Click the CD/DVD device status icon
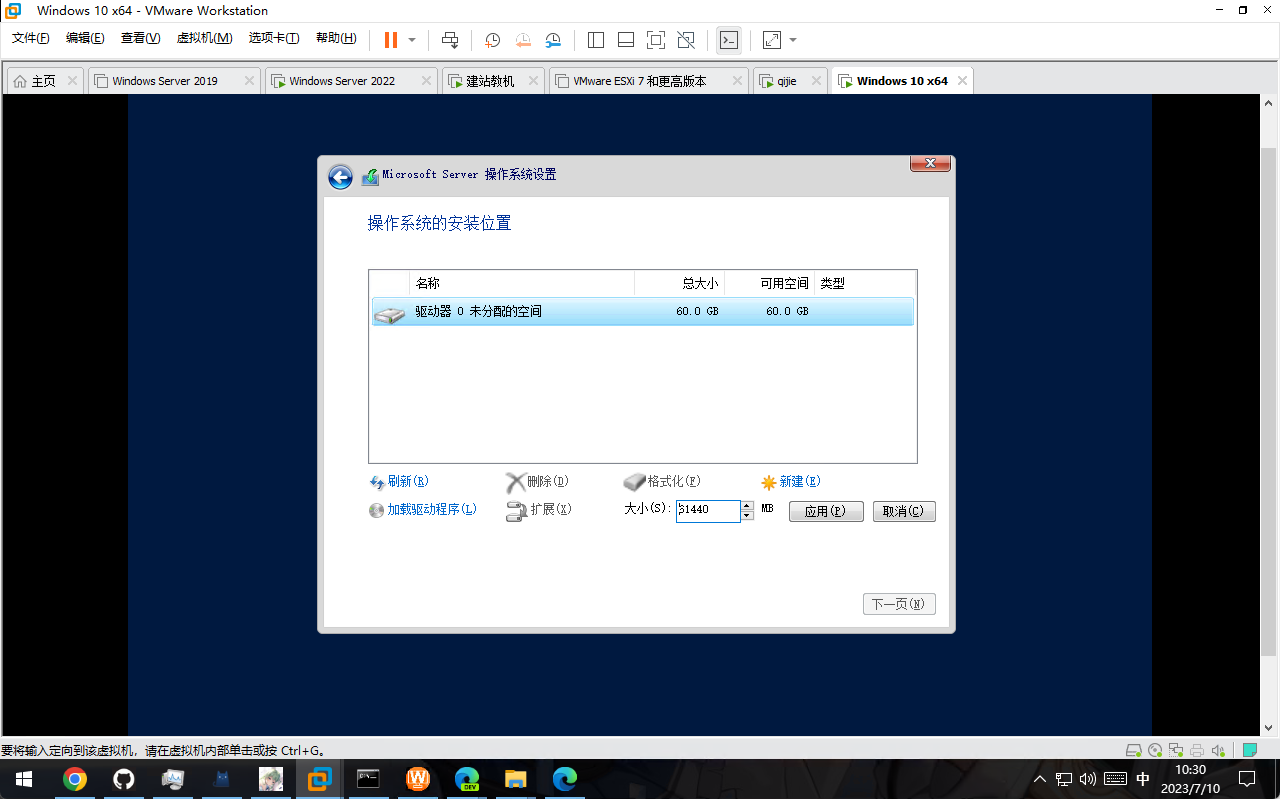Image resolution: width=1280 pixels, height=799 pixels. [x=1155, y=750]
